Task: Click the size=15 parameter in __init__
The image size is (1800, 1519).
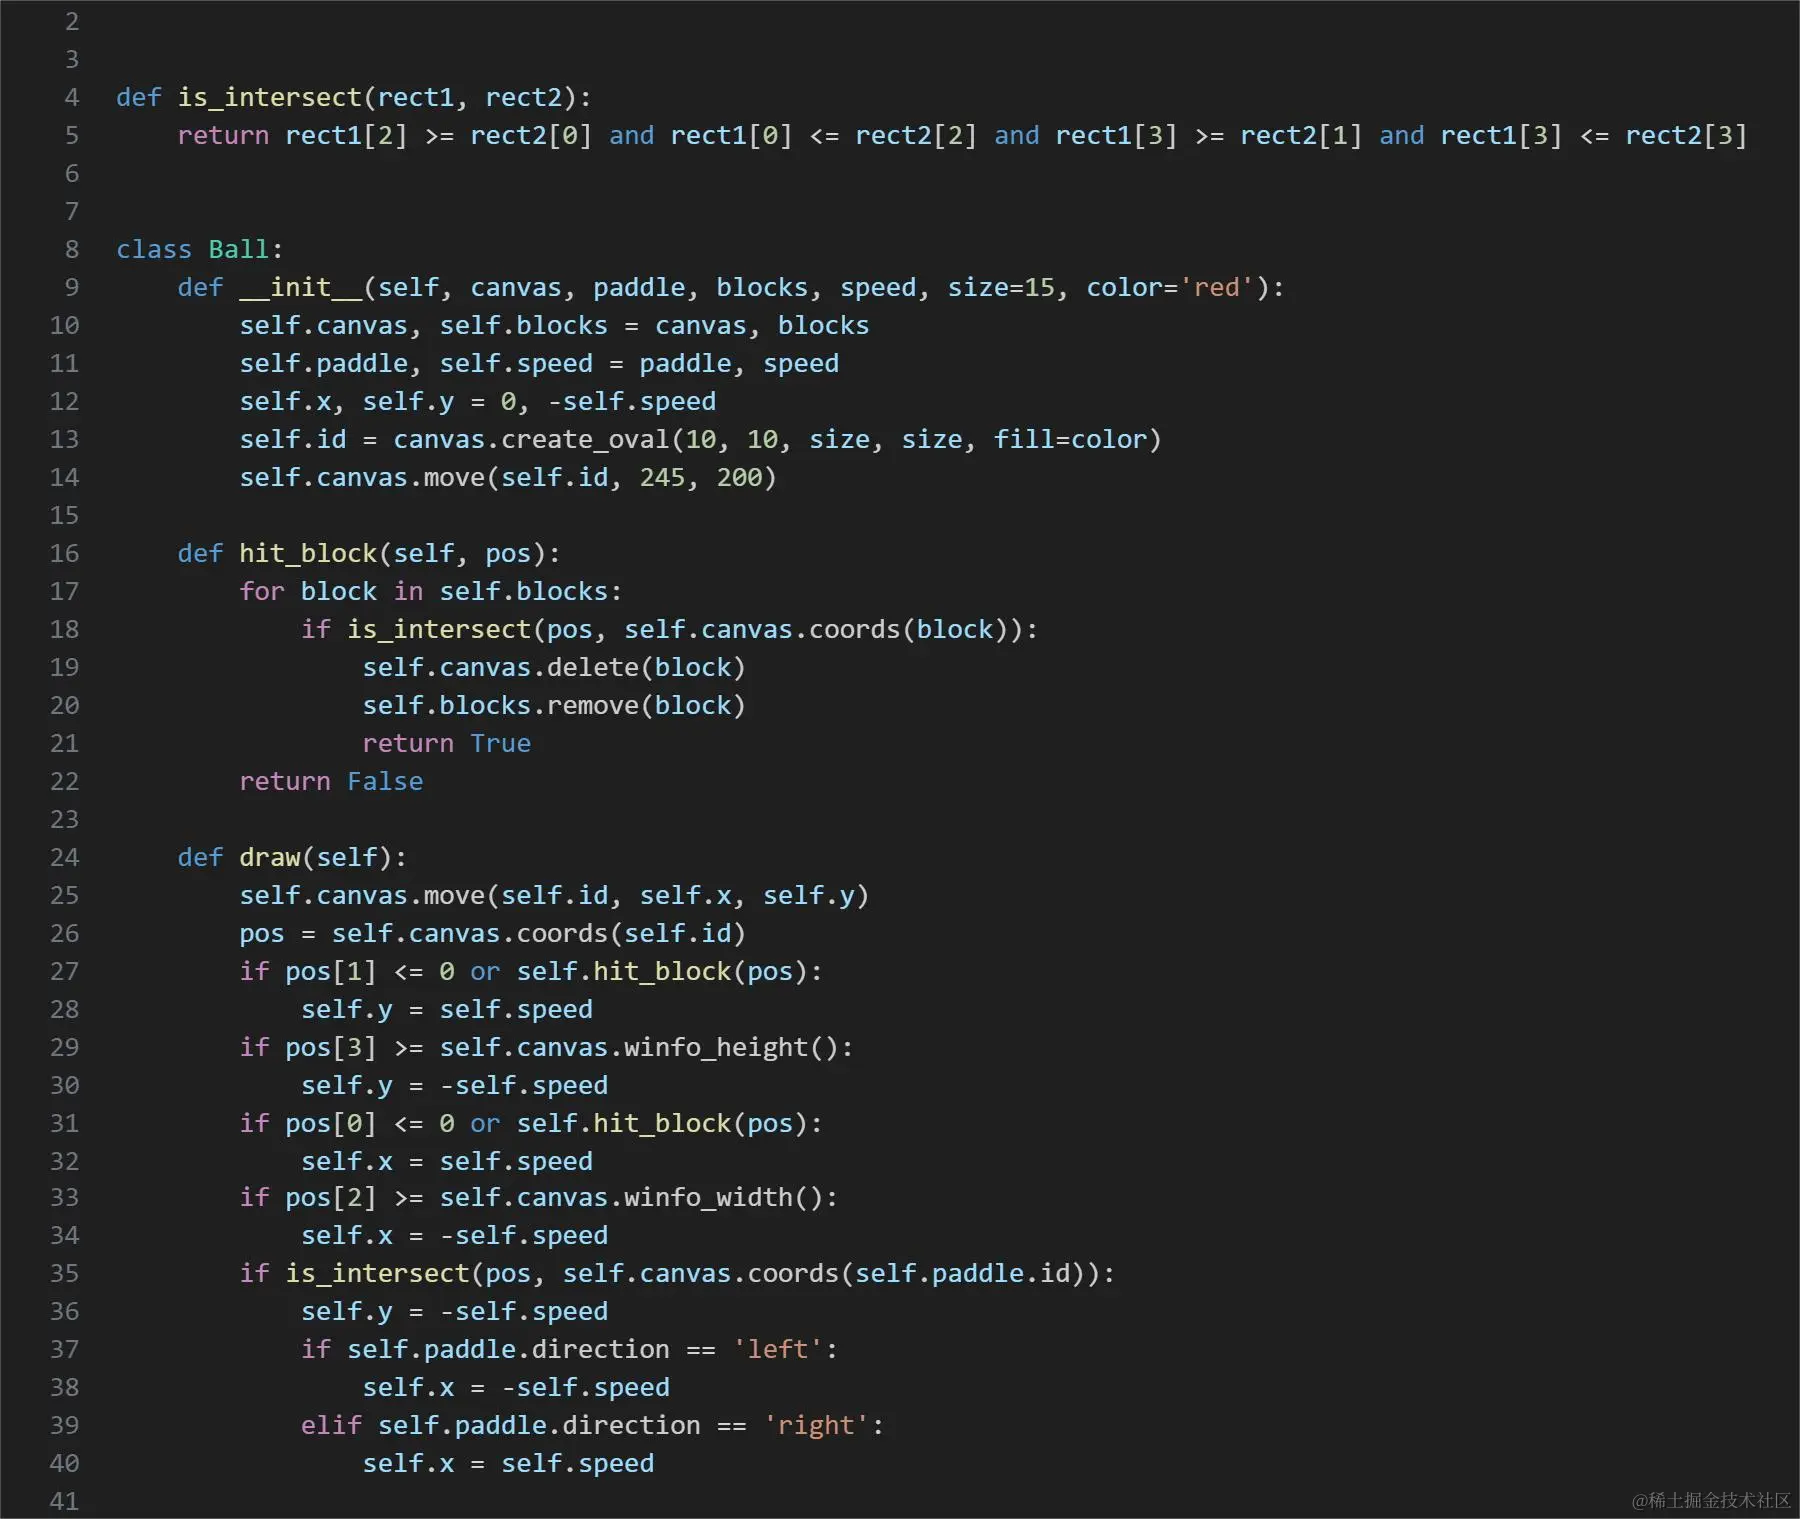Action: coord(1001,288)
